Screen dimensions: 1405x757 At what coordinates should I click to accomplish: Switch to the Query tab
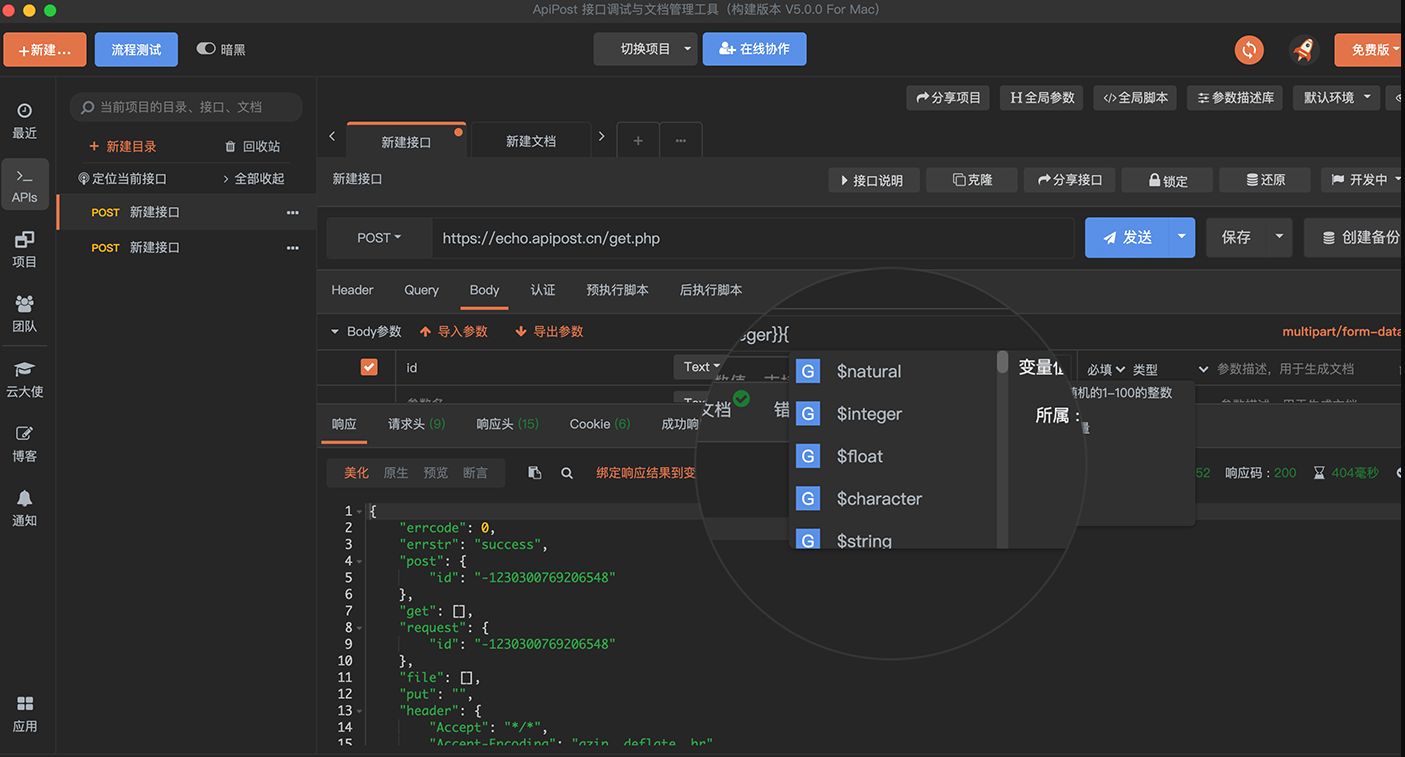pyautogui.click(x=421, y=290)
